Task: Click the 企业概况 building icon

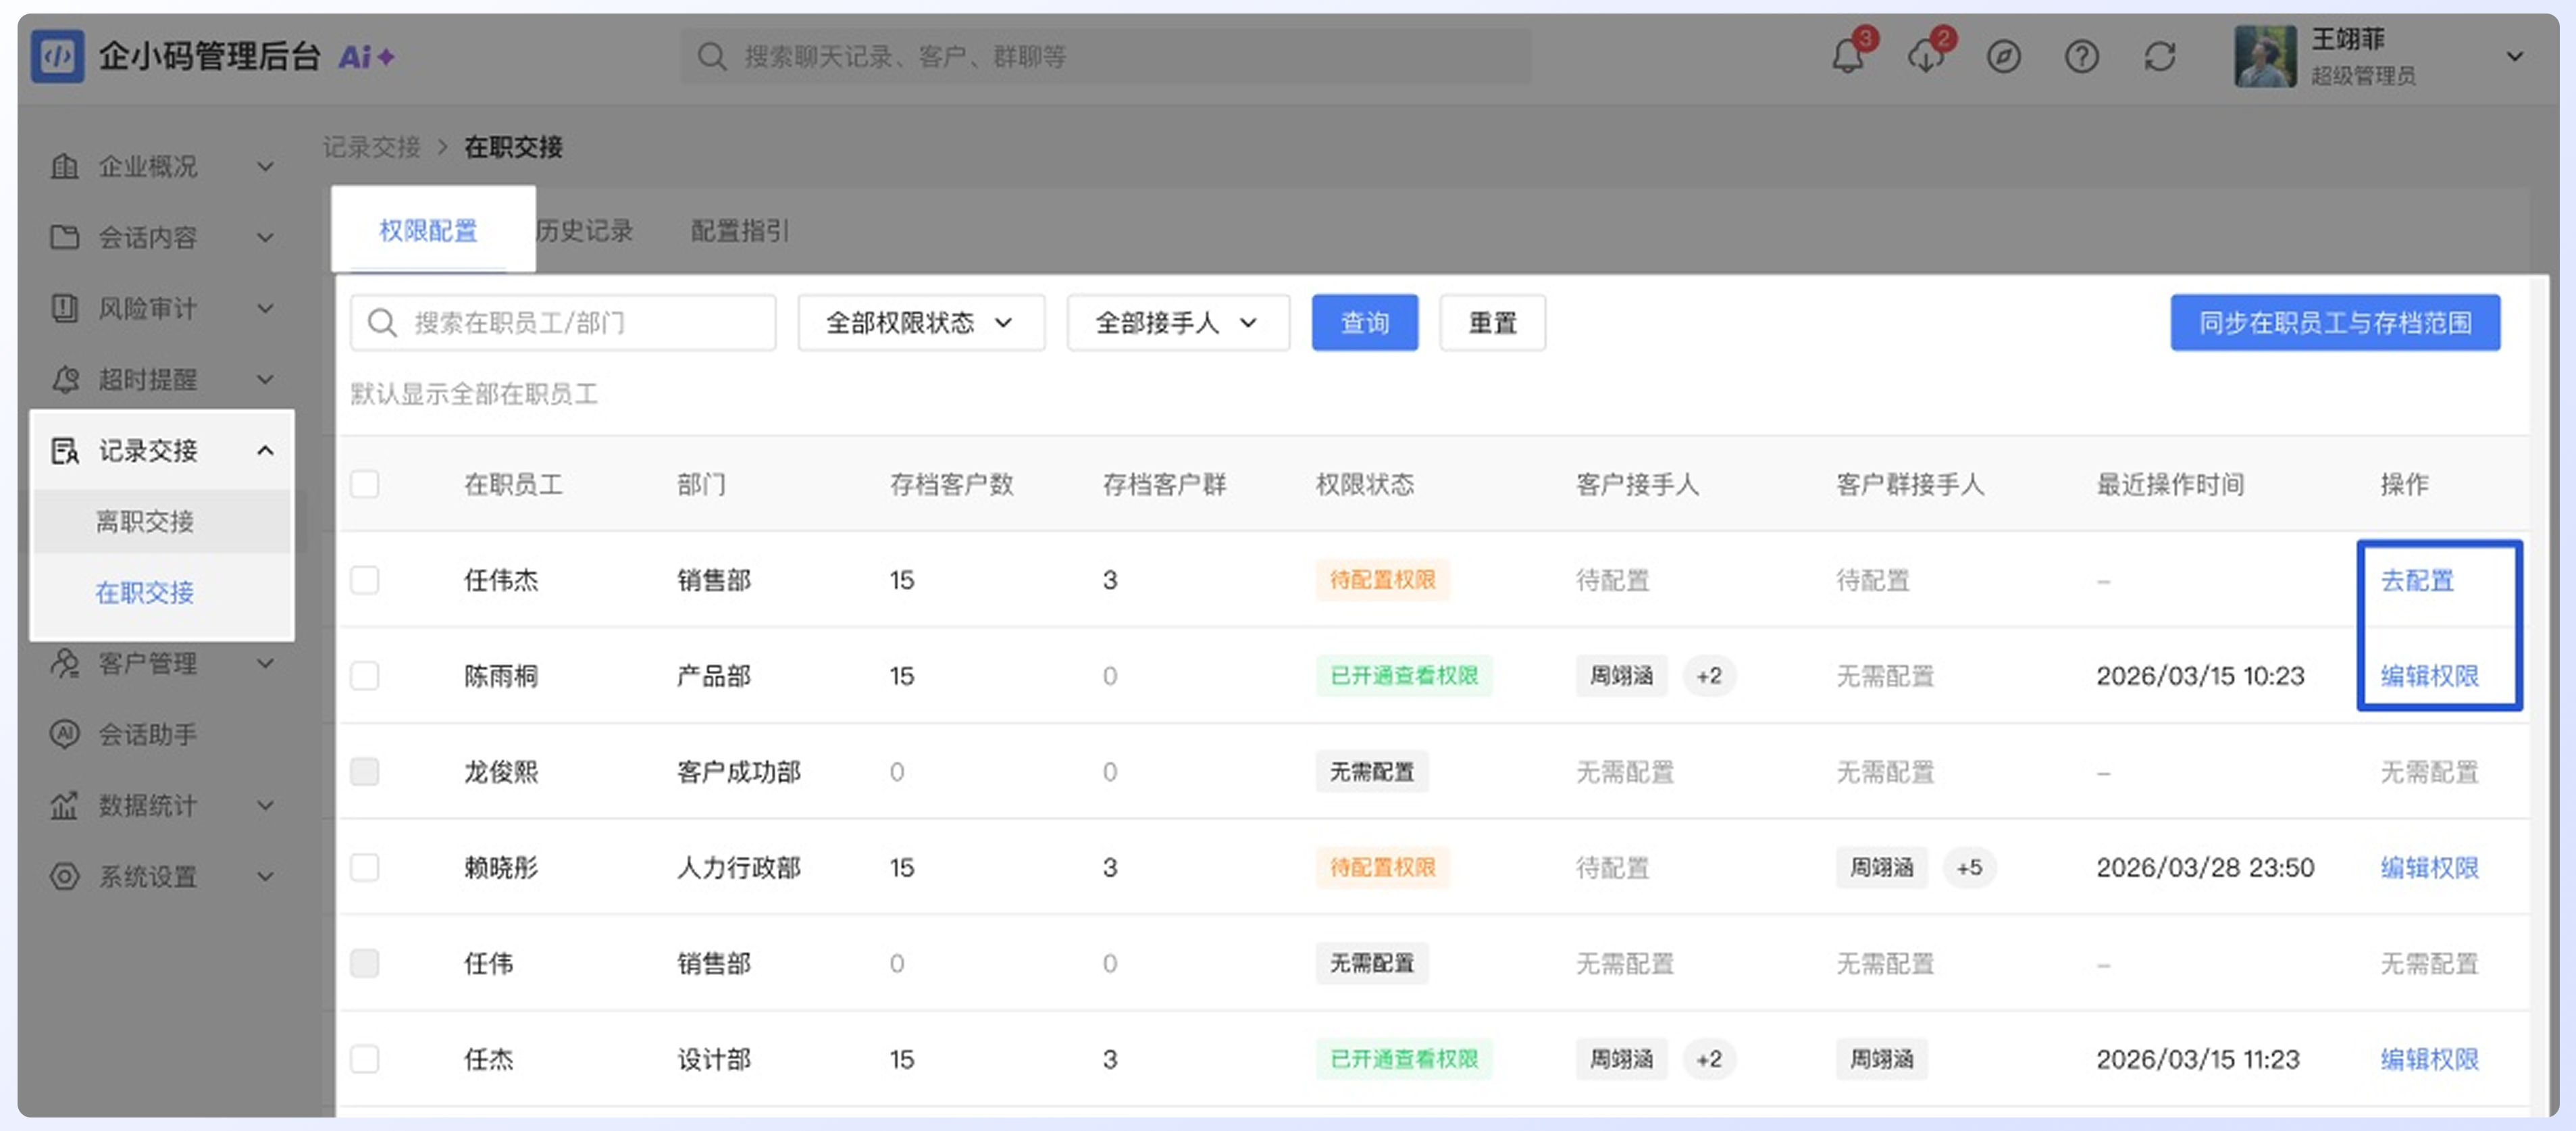Action: point(65,166)
